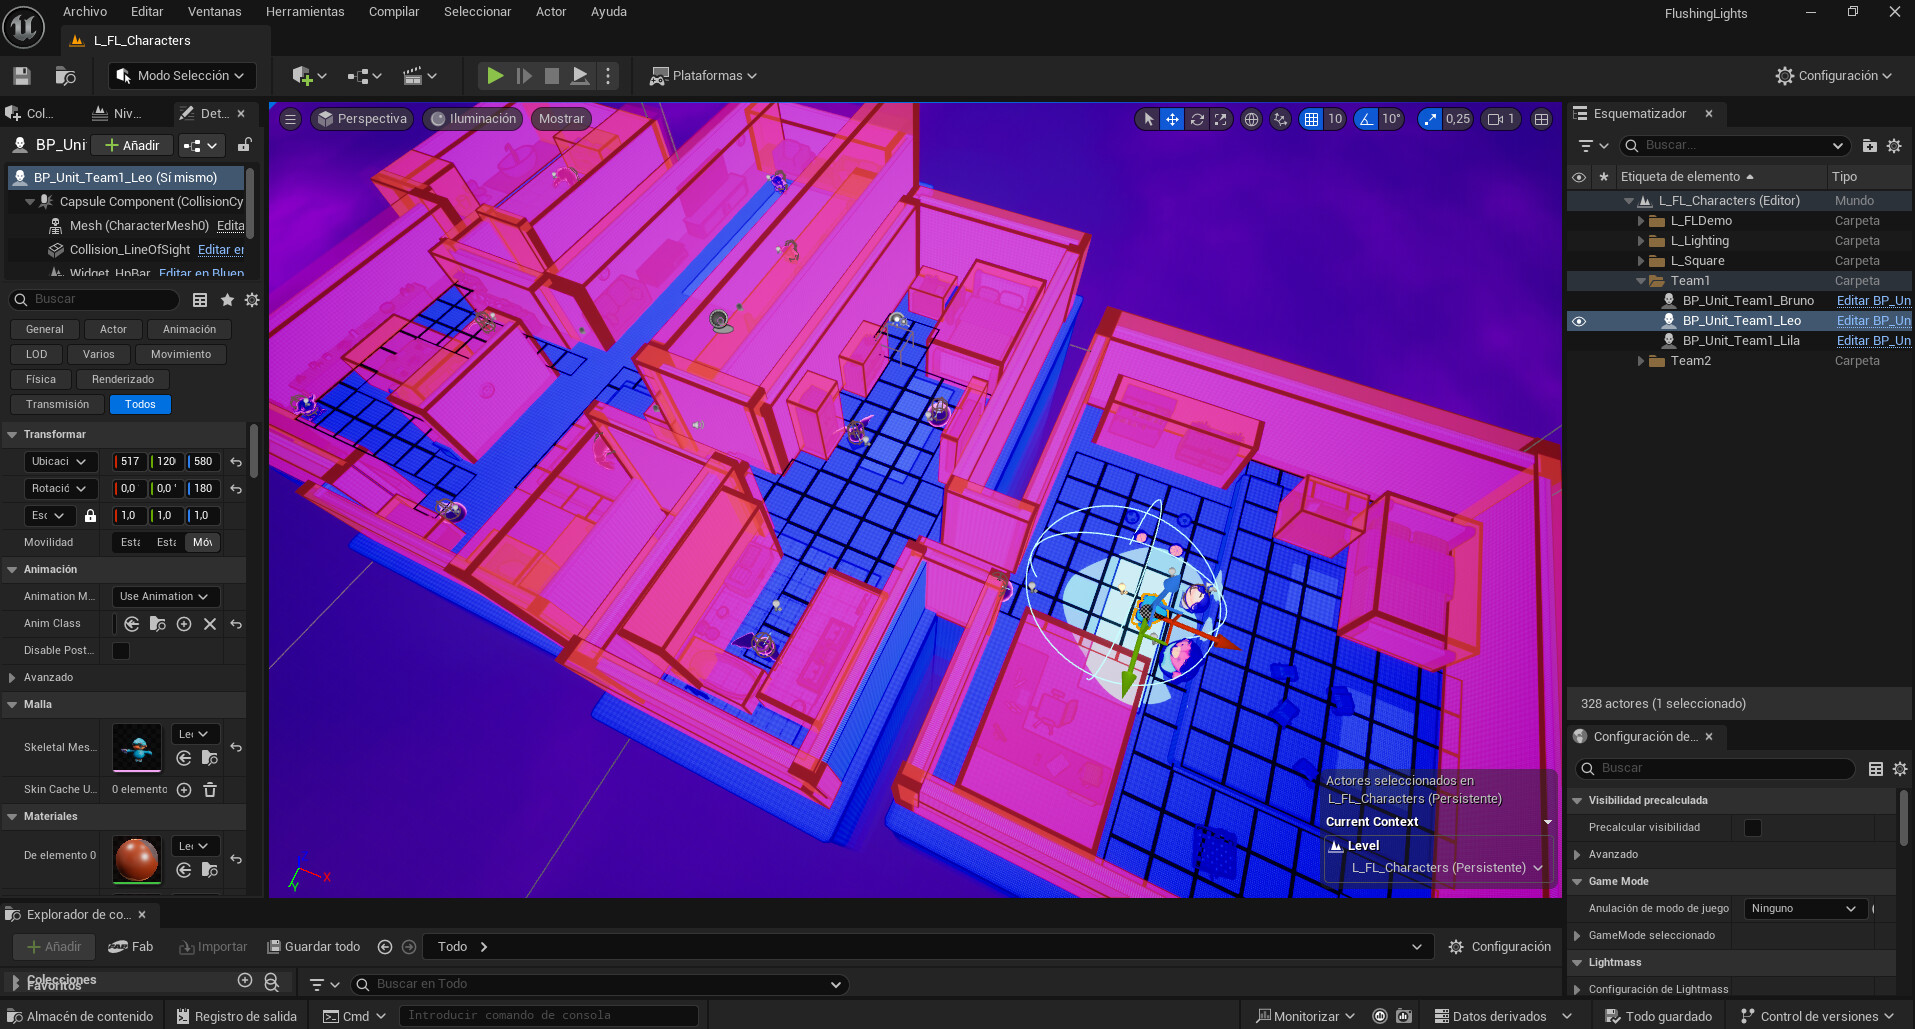Switch to the Esquematizador tab
The width and height of the screenshot is (1915, 1029).
pyautogui.click(x=1640, y=114)
